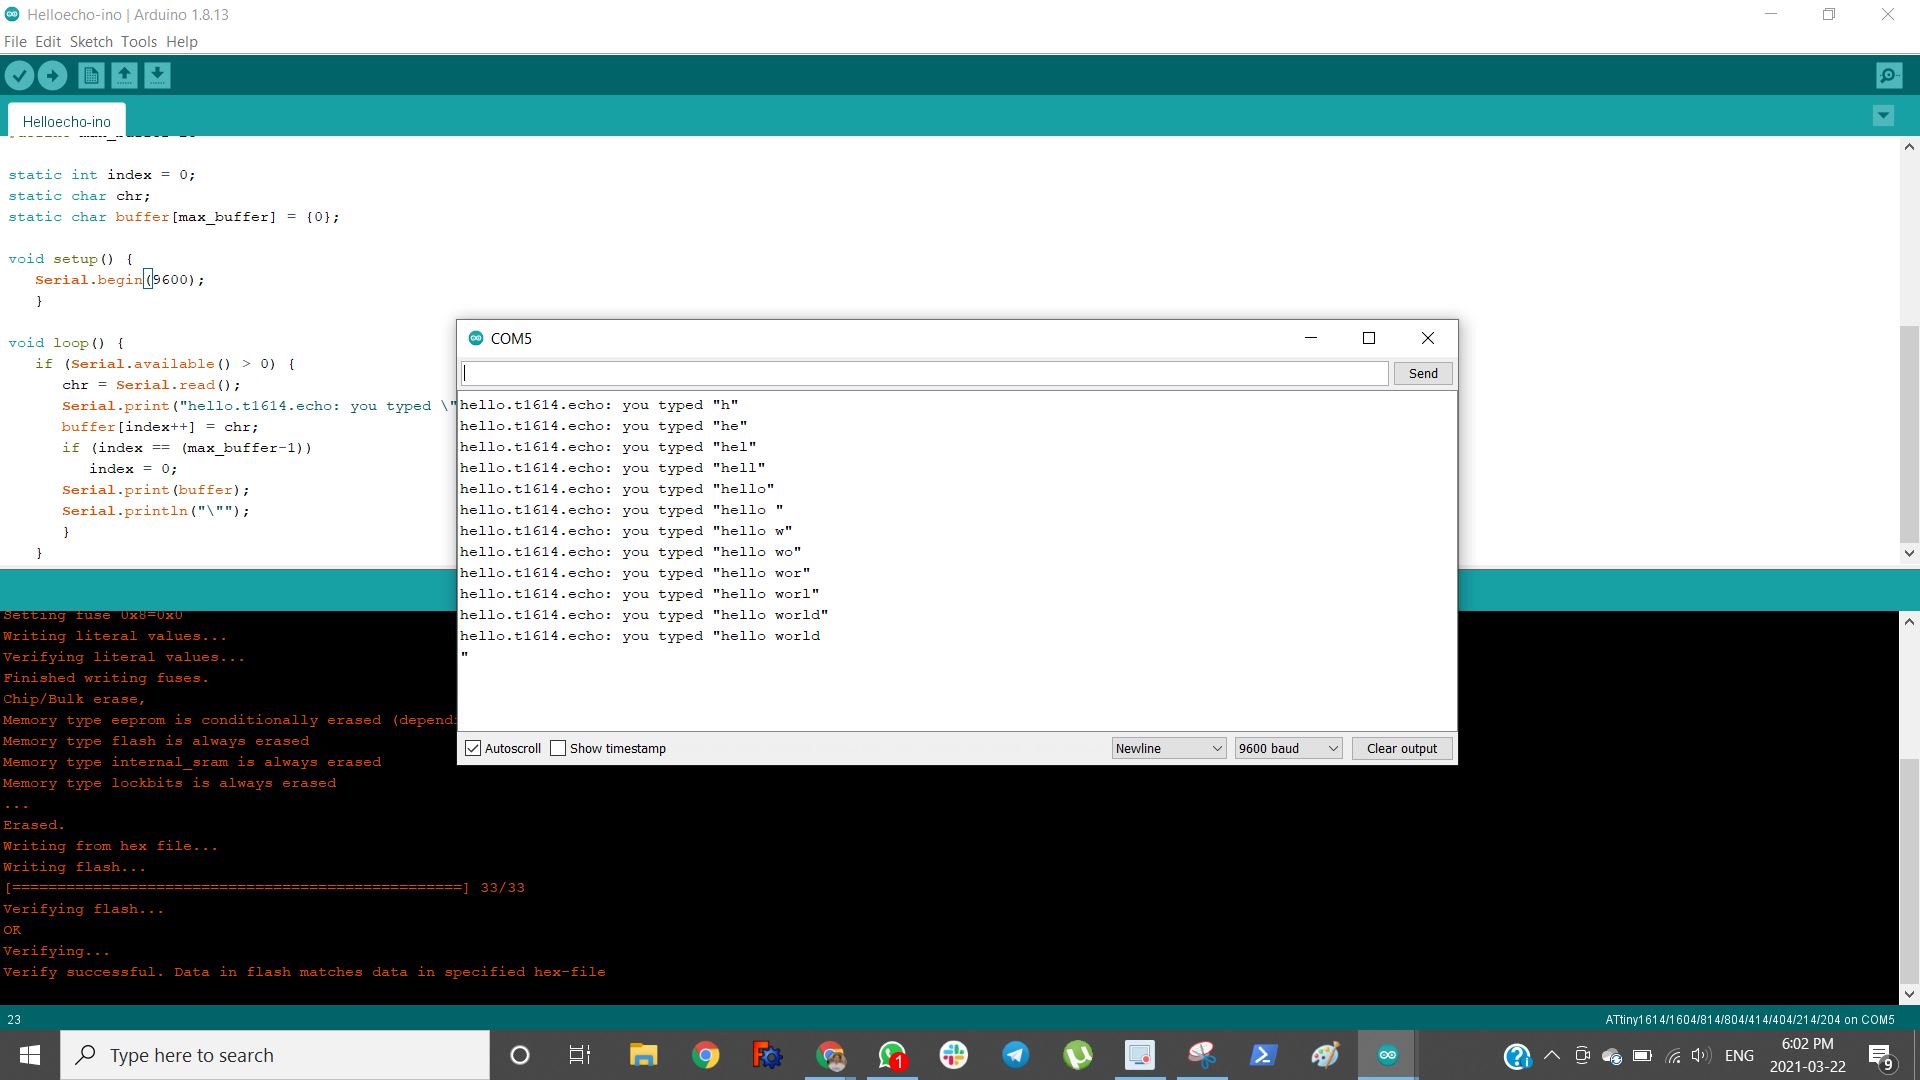Open Task View icon in taskbar
The width and height of the screenshot is (1920, 1080).
[x=580, y=1055]
